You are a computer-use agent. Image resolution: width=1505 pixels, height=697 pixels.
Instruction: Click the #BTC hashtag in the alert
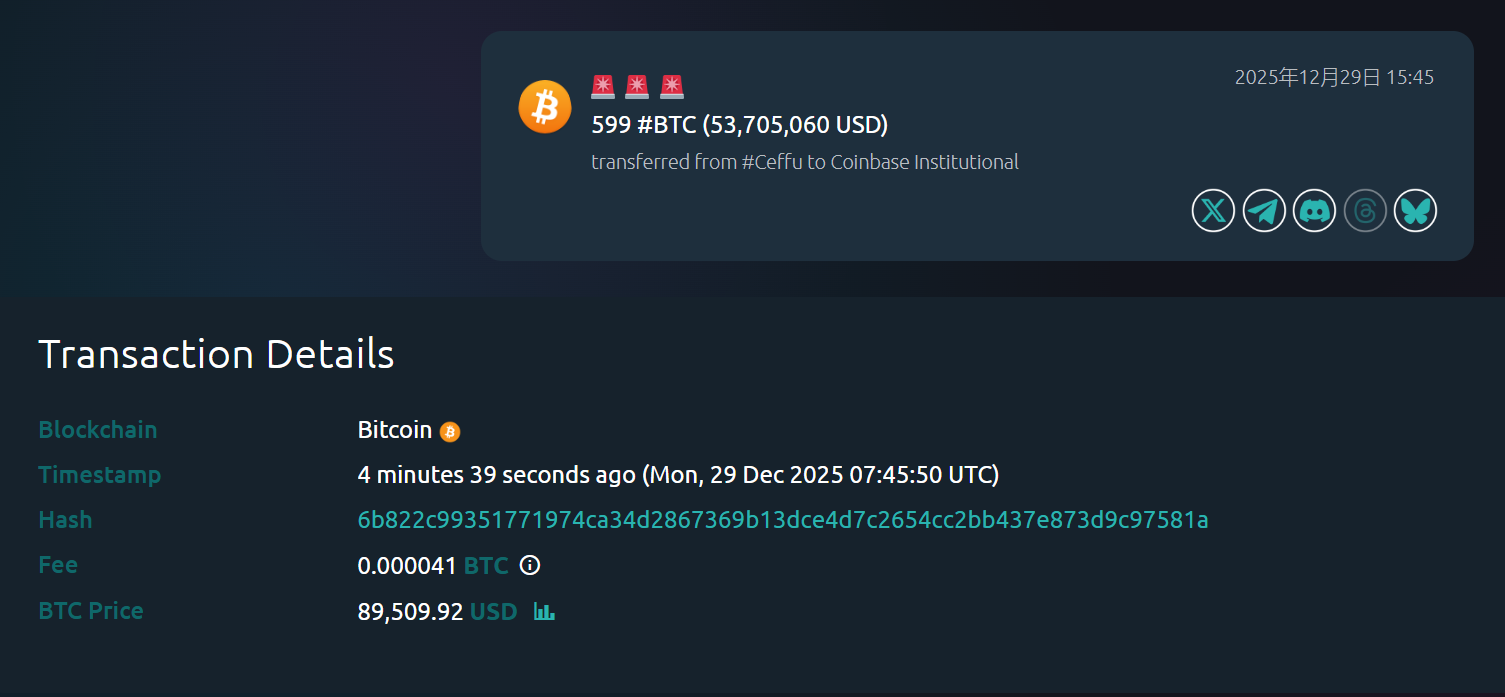click(666, 125)
